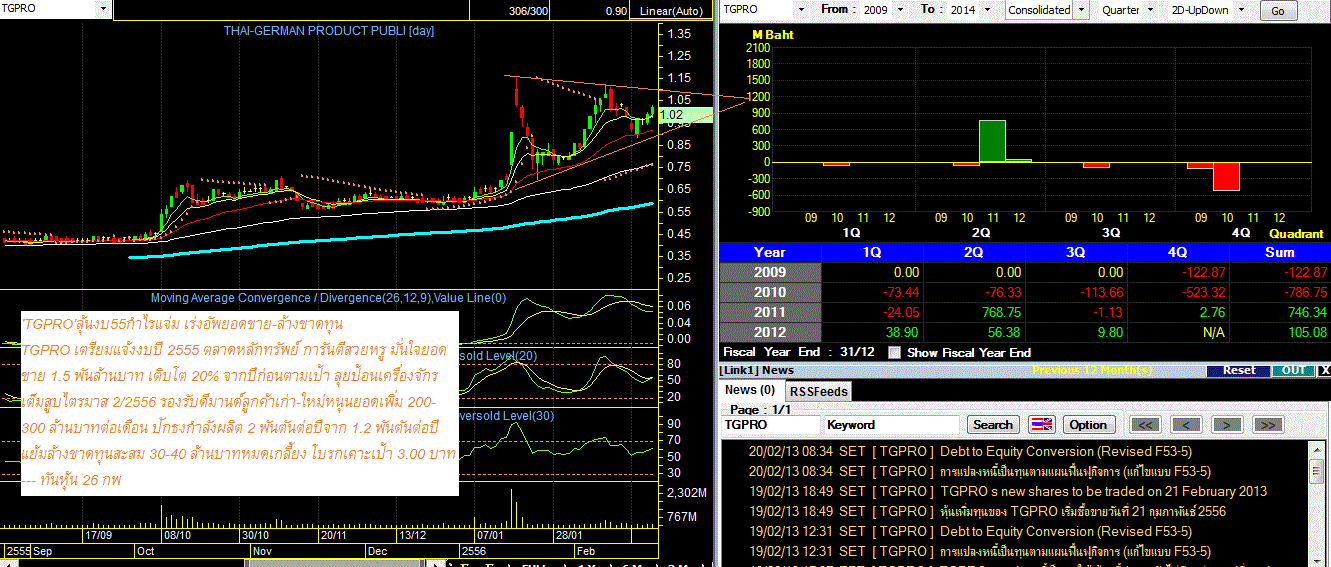Click the large red 4Q 2010 bar
This screenshot has width=1331, height=567.
[1226, 176]
